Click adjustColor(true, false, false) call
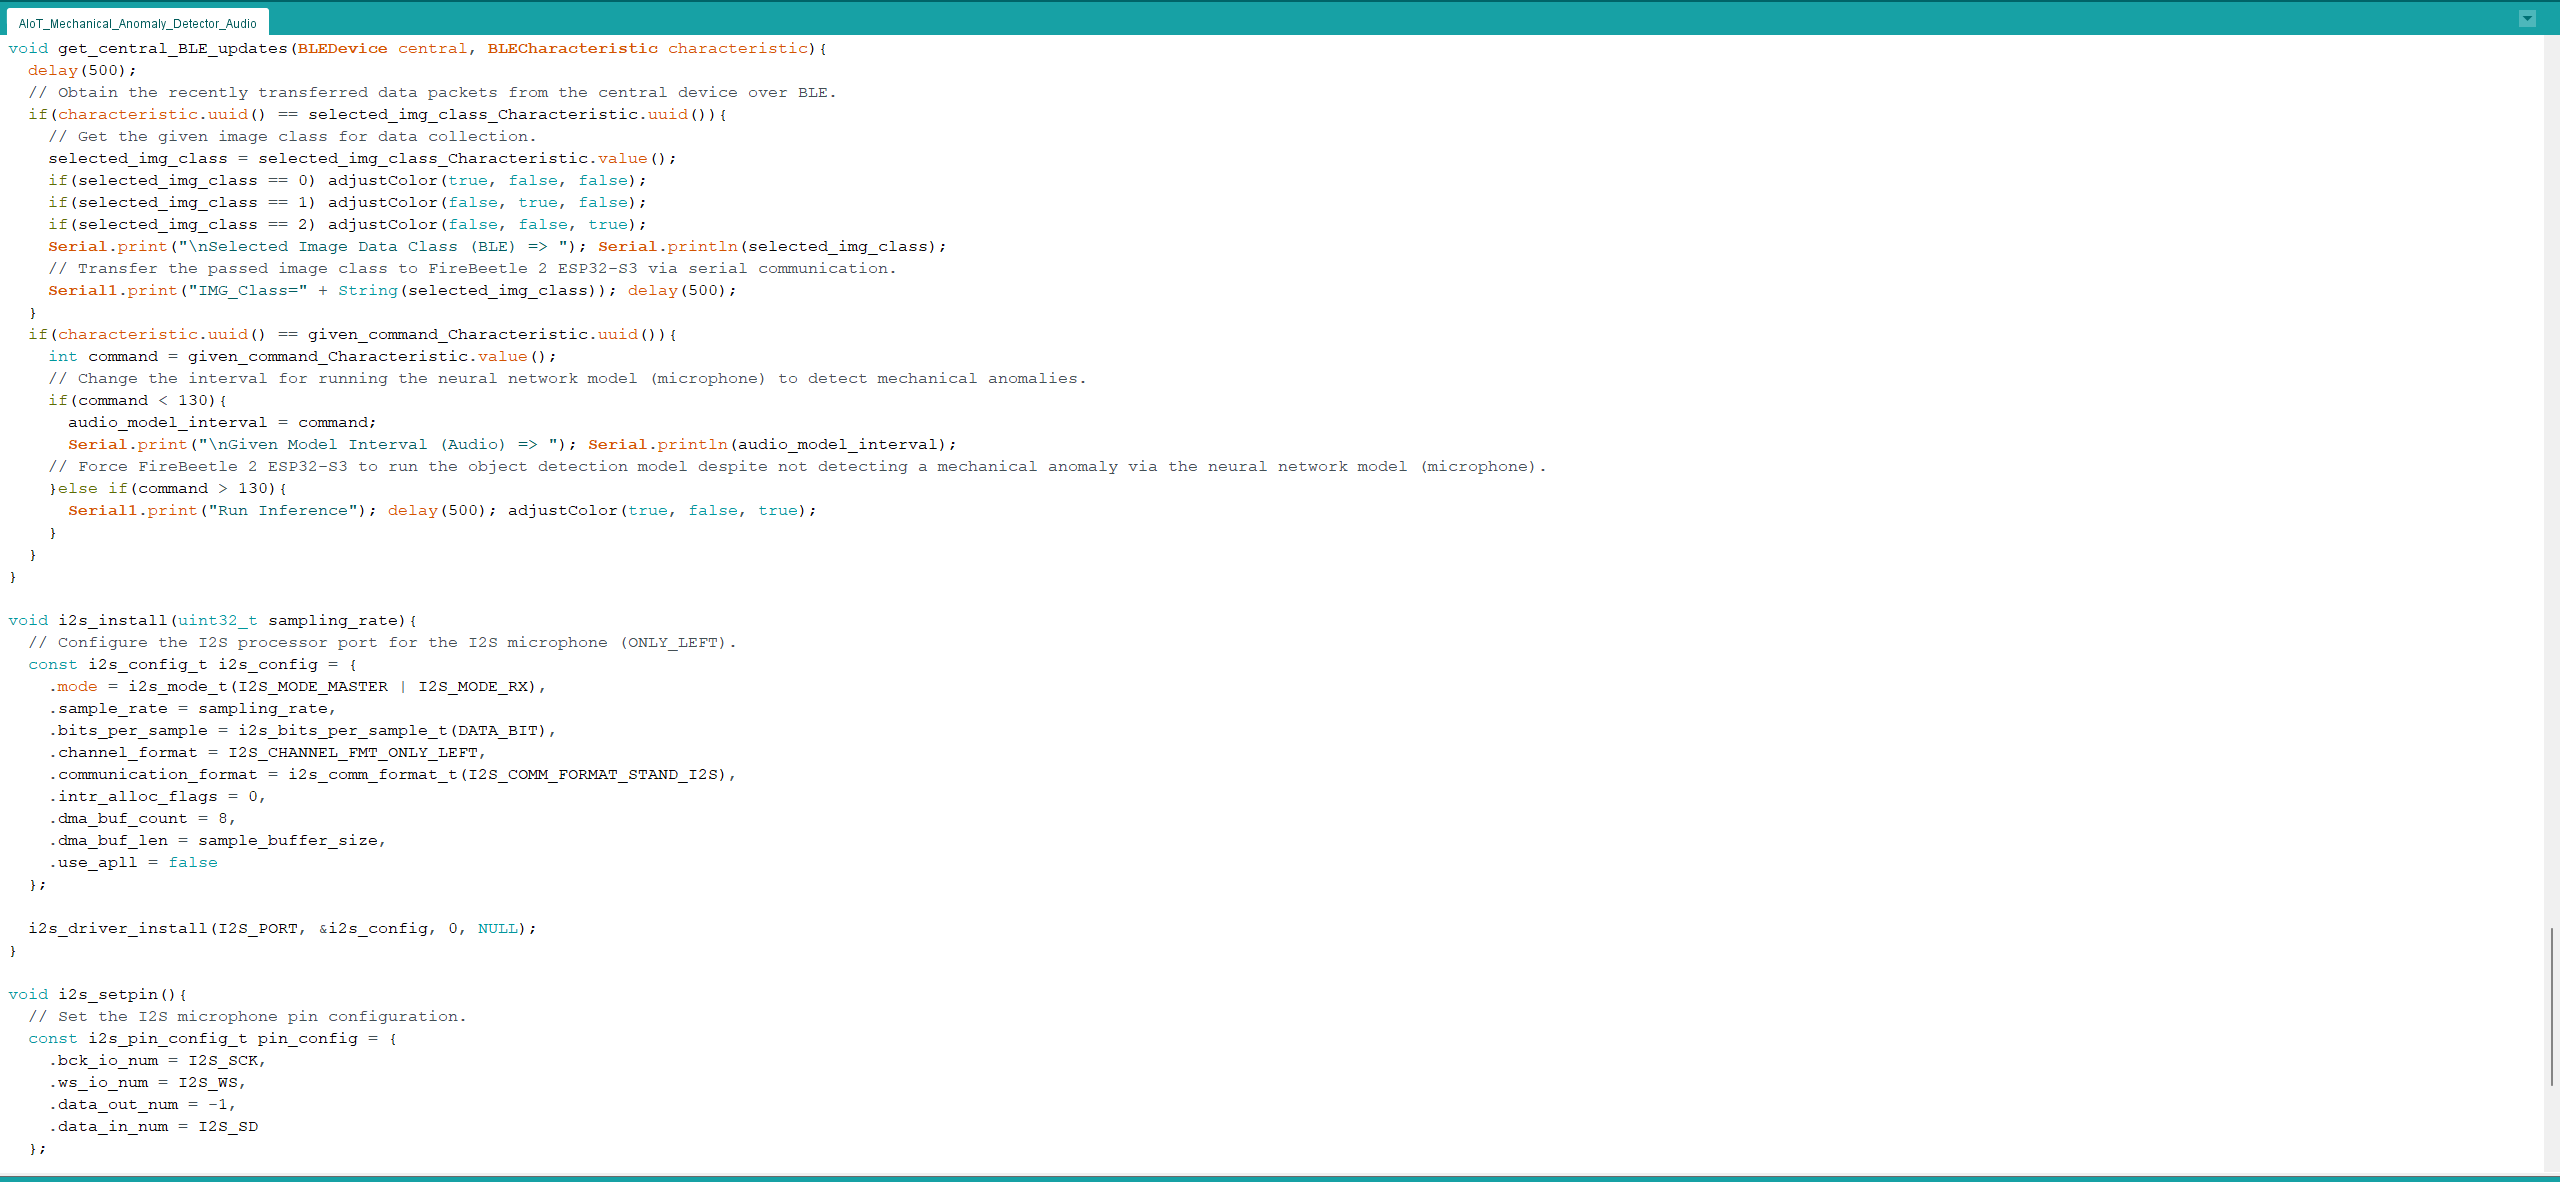 click(487, 180)
